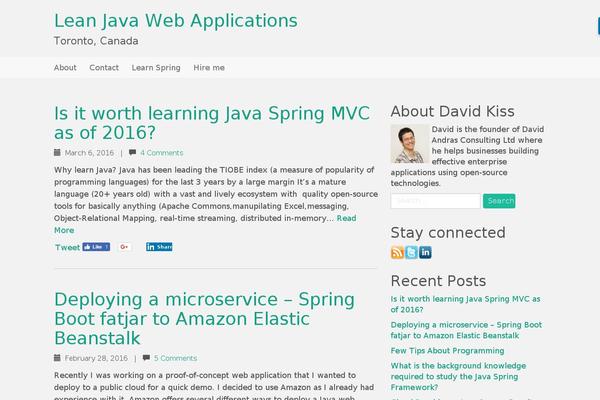Click the Tweet link

point(67,247)
